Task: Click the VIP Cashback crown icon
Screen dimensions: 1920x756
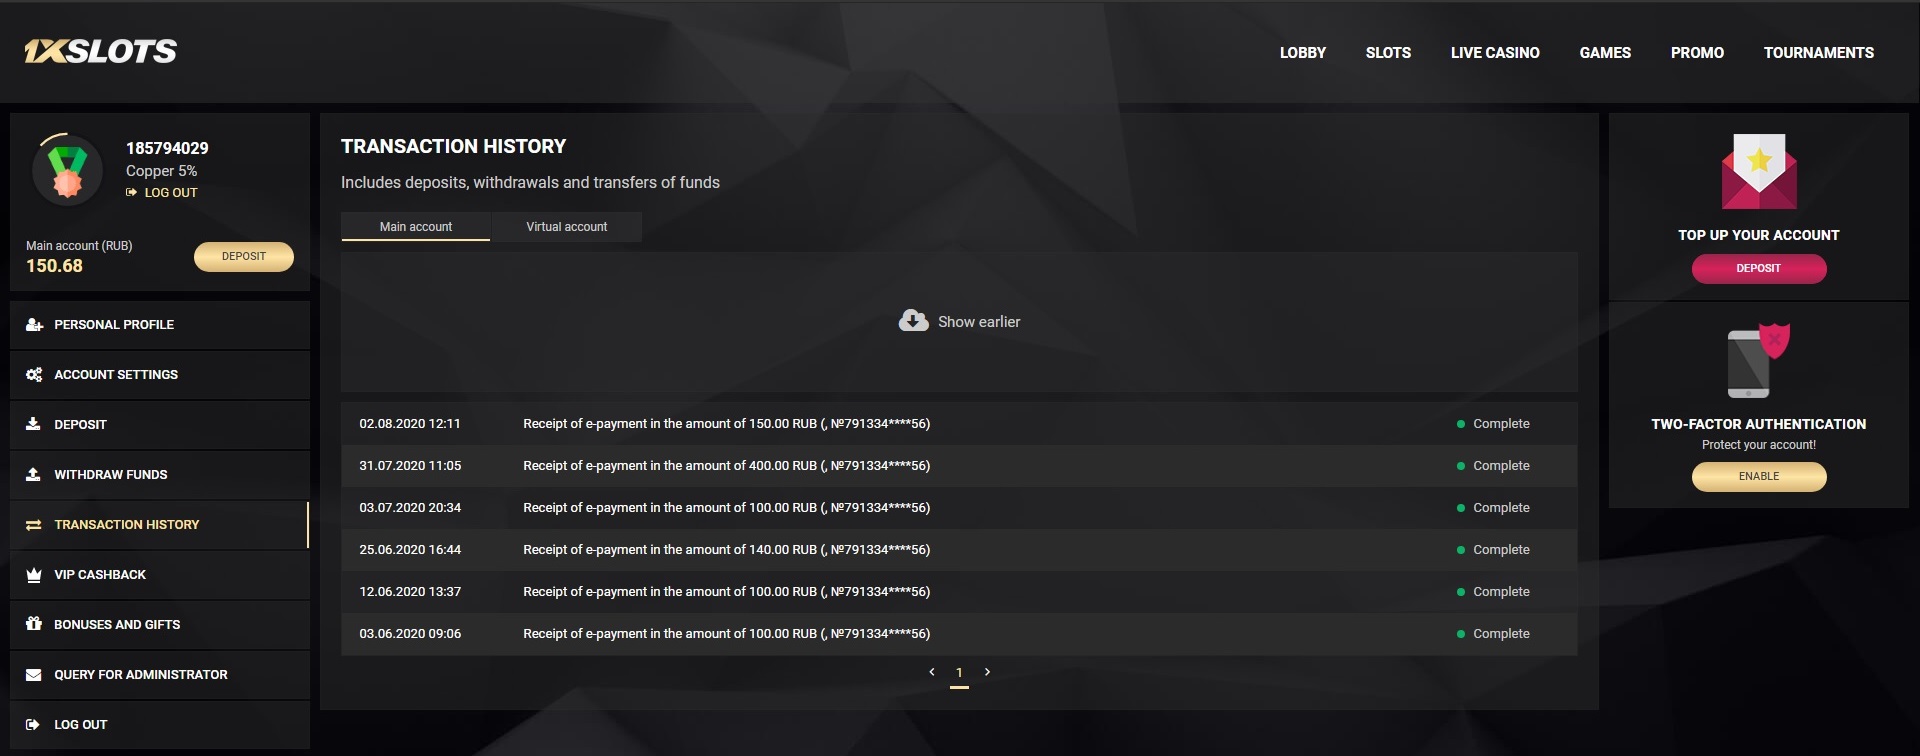Action: tap(34, 575)
